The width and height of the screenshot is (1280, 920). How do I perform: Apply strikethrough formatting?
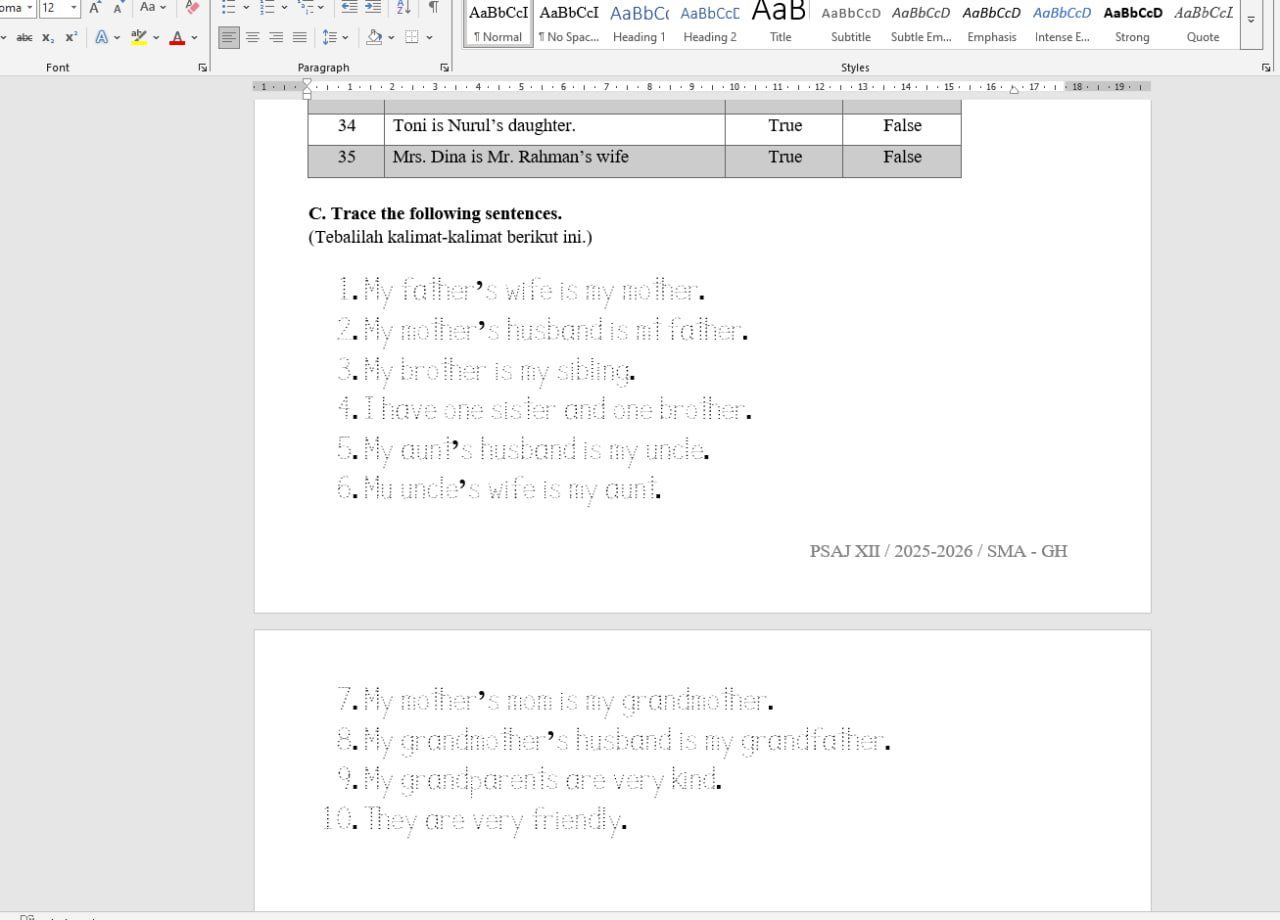click(24, 38)
